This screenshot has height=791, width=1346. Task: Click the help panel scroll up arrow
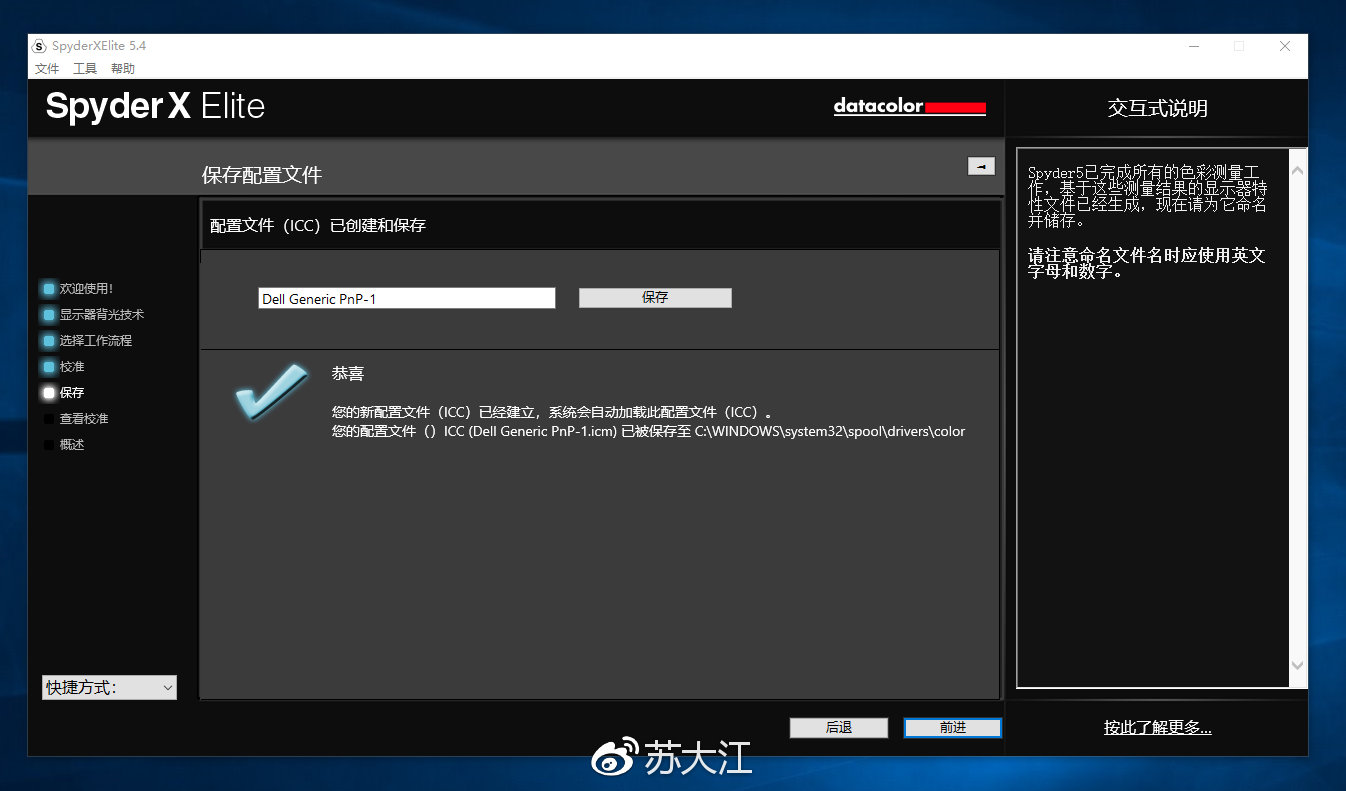tap(1298, 170)
